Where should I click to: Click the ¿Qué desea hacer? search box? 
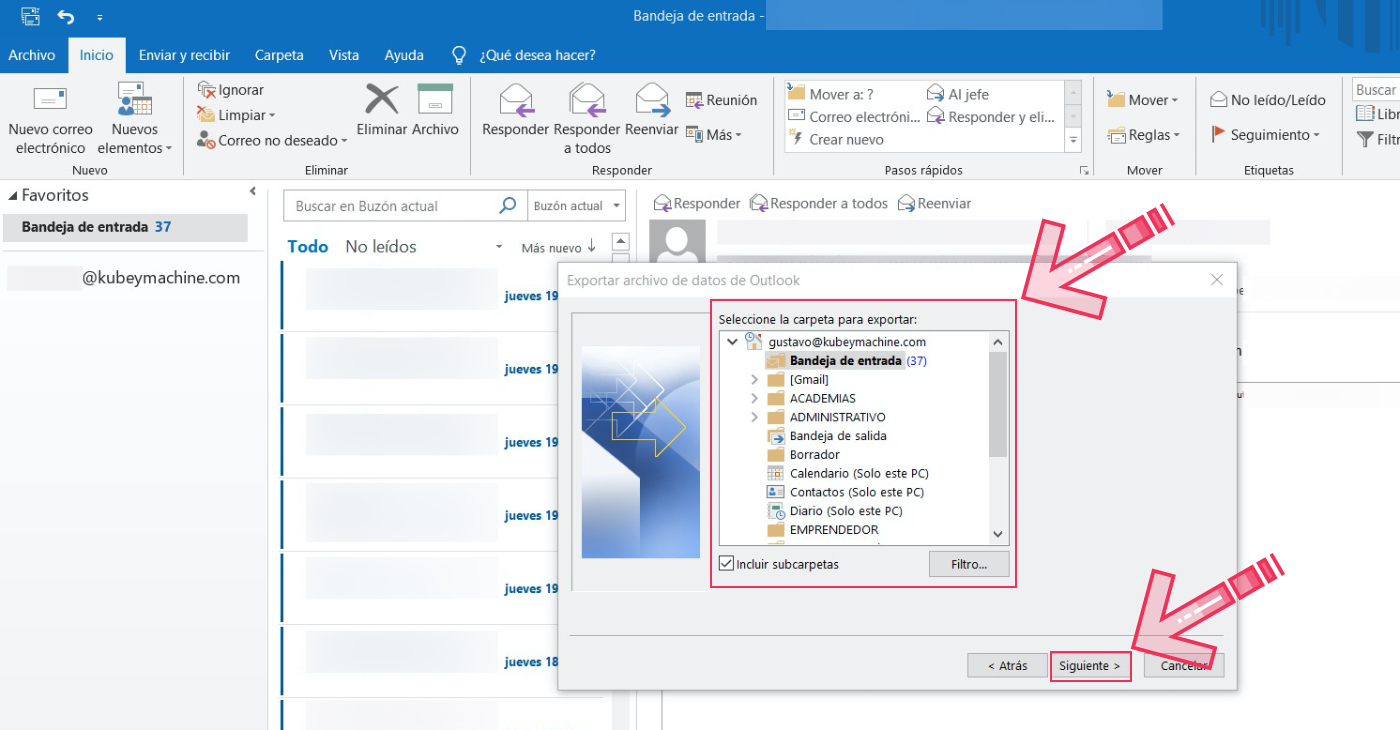point(537,55)
